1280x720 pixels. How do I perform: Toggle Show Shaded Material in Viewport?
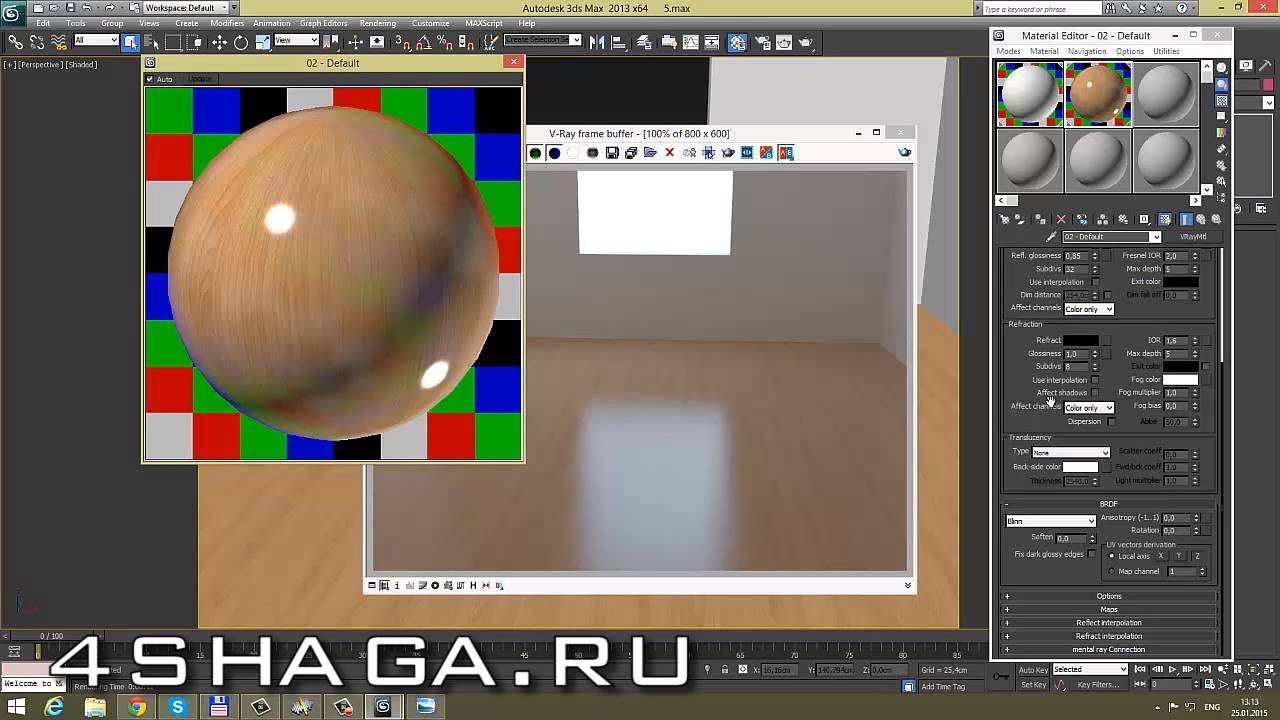(x=1165, y=219)
